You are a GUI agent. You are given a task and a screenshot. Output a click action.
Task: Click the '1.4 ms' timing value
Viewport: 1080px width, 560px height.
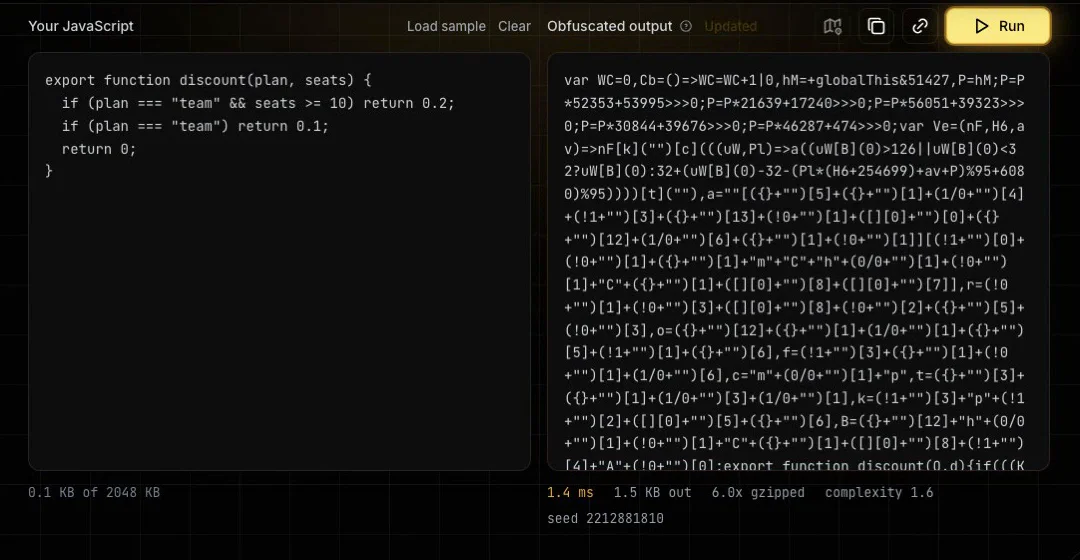[570, 492]
